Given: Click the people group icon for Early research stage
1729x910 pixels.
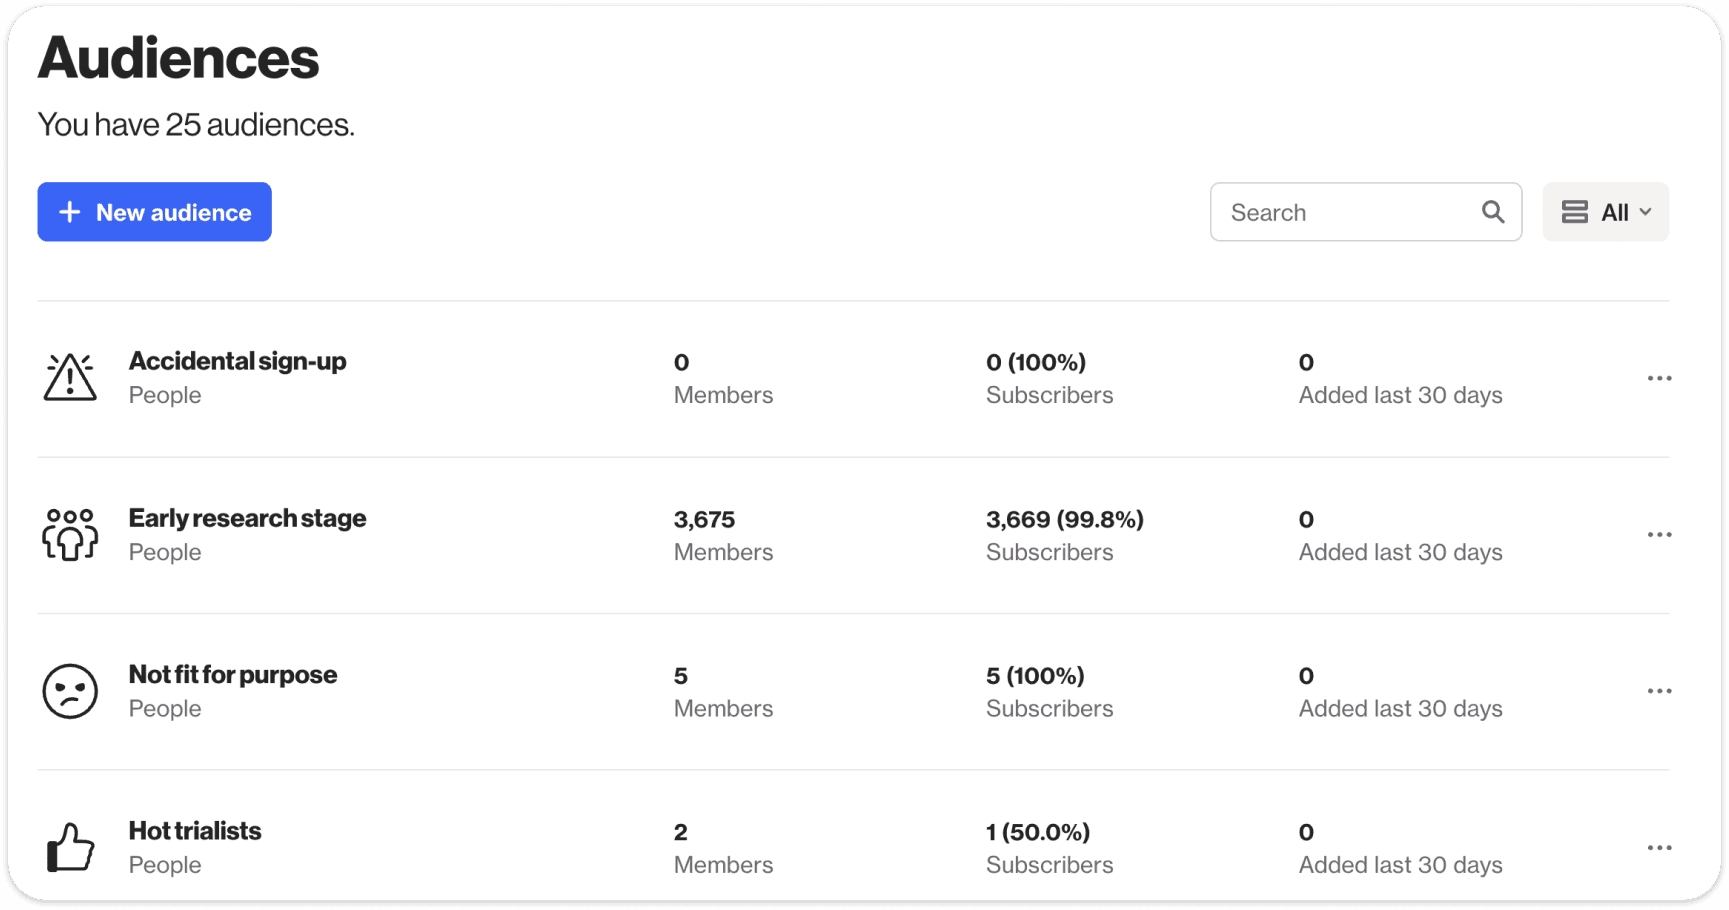Looking at the screenshot, I should click(x=70, y=534).
